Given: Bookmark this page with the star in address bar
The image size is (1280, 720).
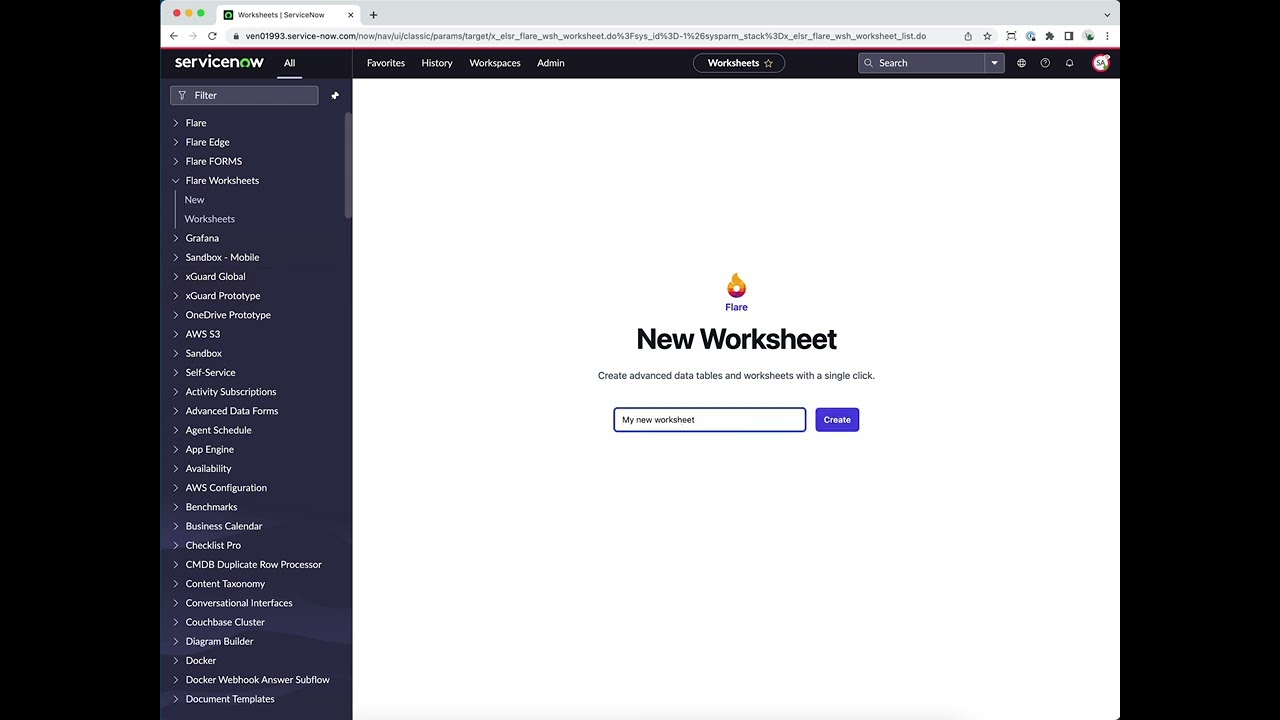Looking at the screenshot, I should pos(987,36).
